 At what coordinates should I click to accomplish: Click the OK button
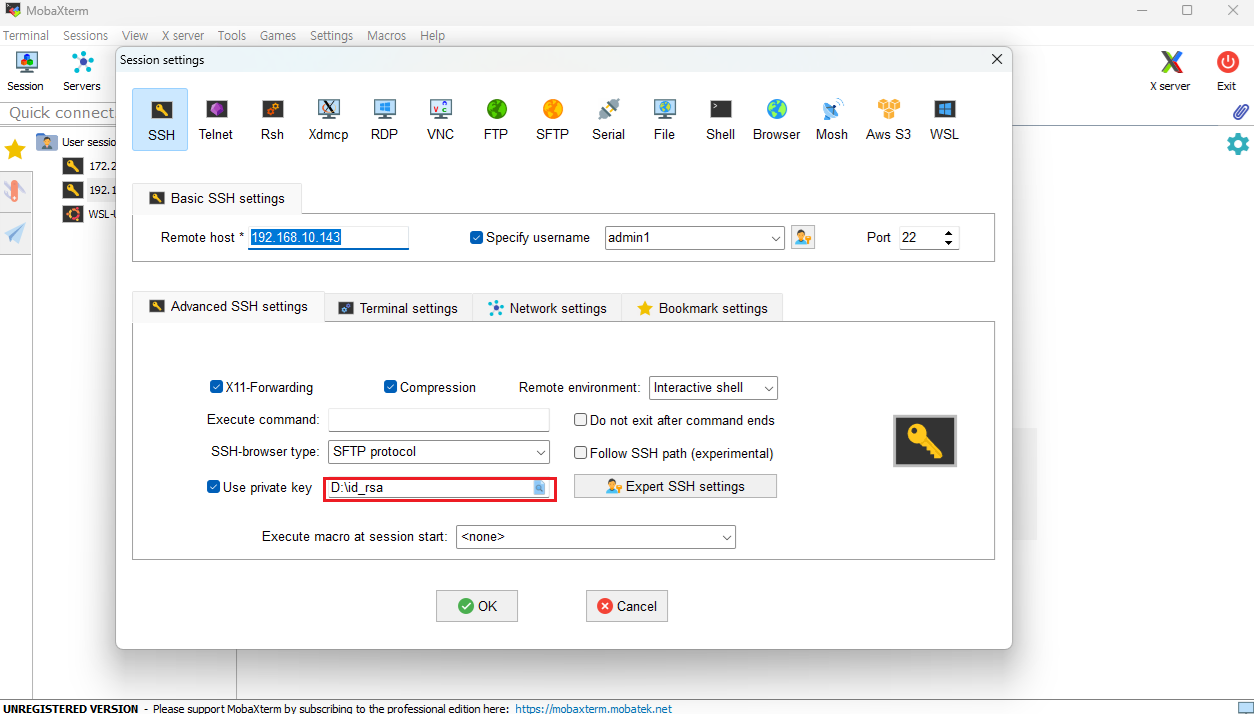pos(477,606)
